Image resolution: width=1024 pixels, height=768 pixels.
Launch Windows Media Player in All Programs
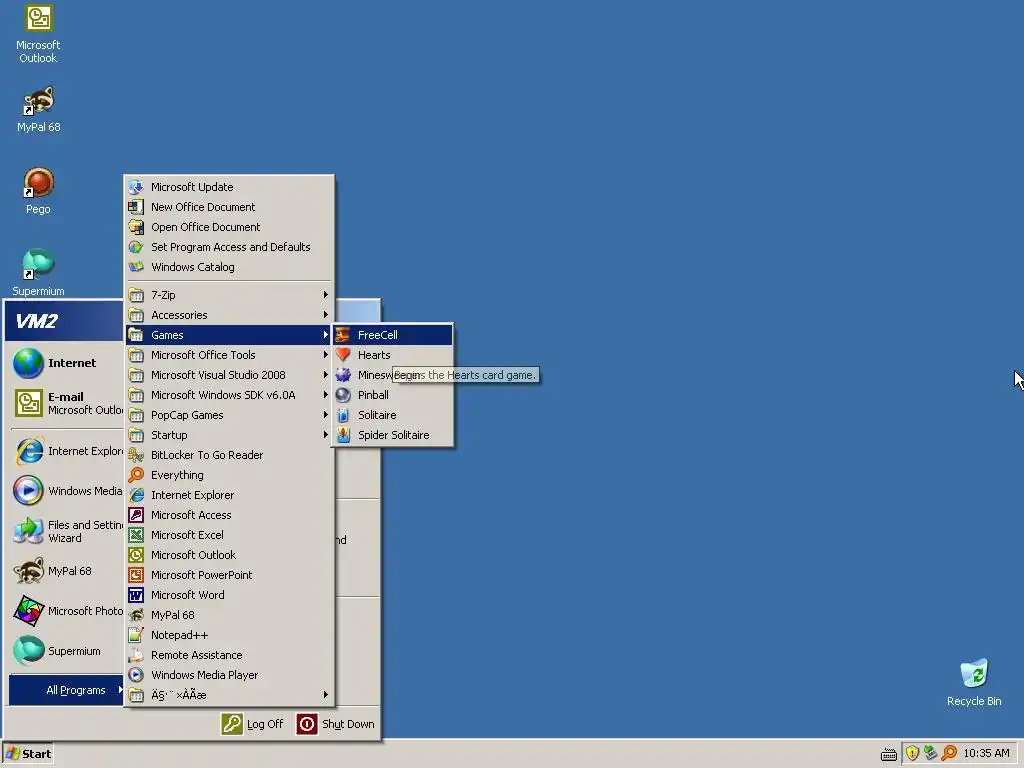[x=229, y=675]
